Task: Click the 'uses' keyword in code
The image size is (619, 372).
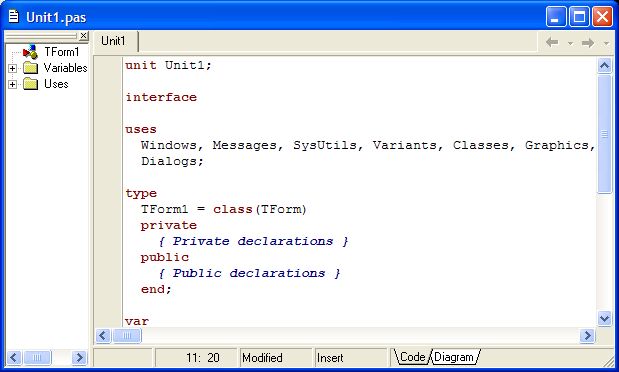Action: pos(141,130)
